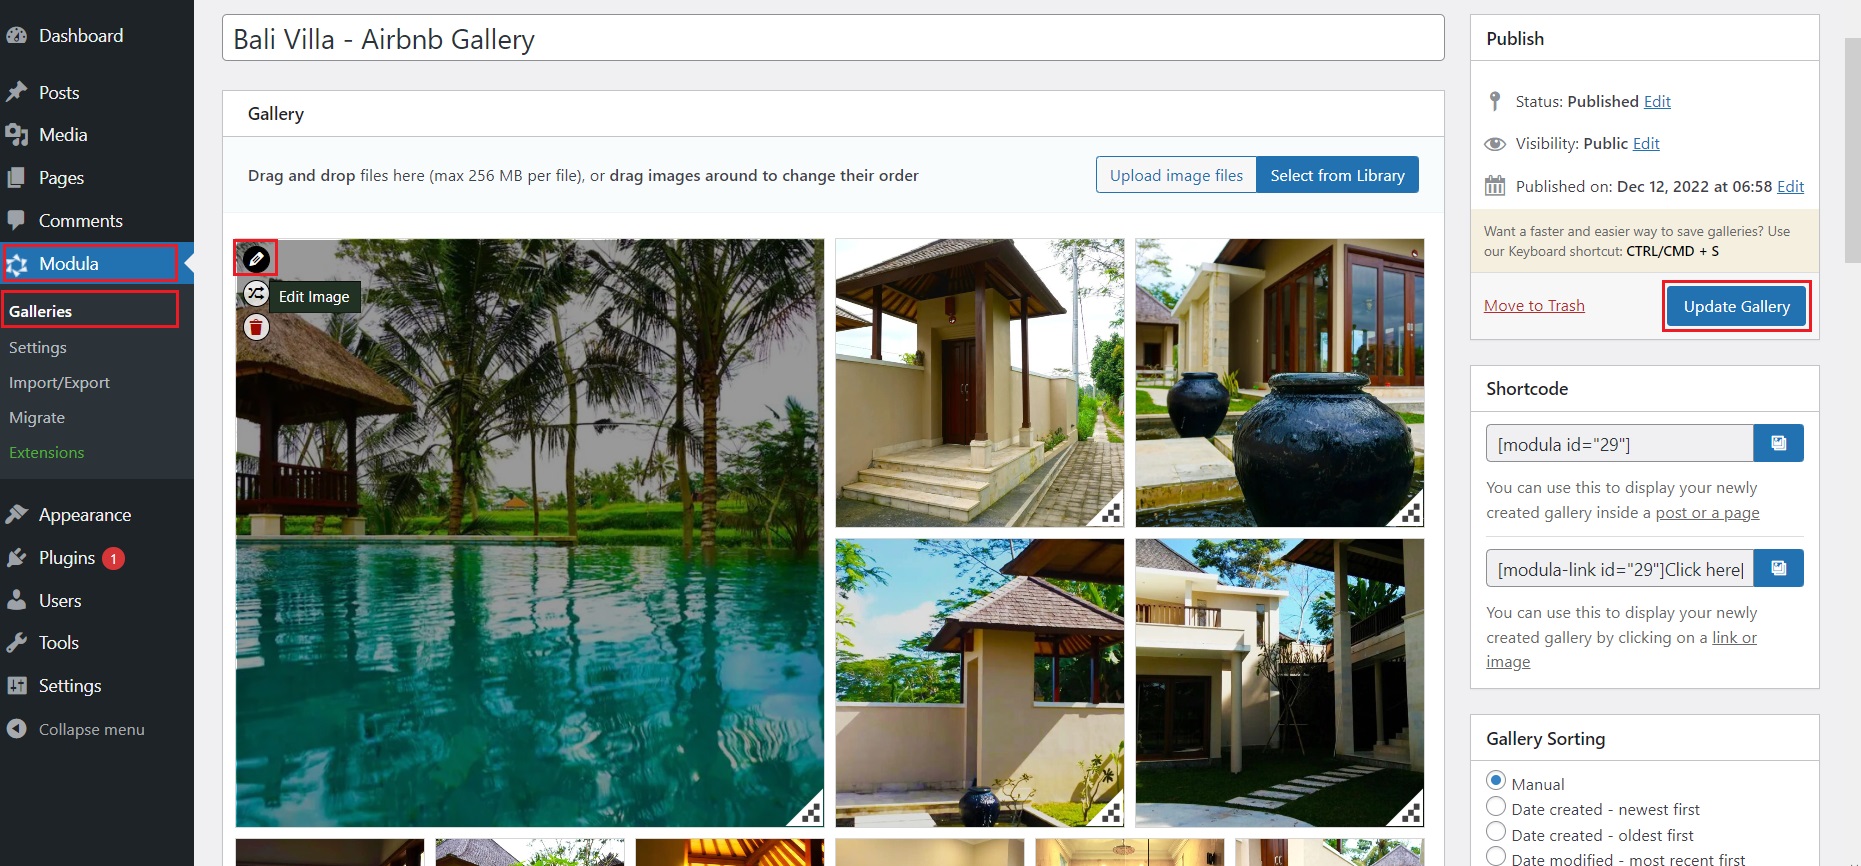This screenshot has width=1861, height=866.
Task: Click Update Gallery button
Action: [1736, 306]
